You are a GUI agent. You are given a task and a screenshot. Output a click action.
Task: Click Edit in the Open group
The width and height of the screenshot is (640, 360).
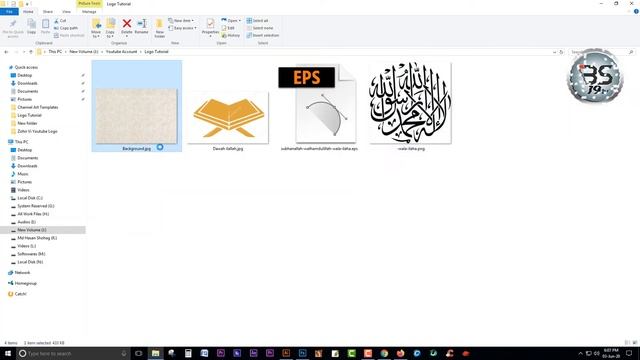228,28
